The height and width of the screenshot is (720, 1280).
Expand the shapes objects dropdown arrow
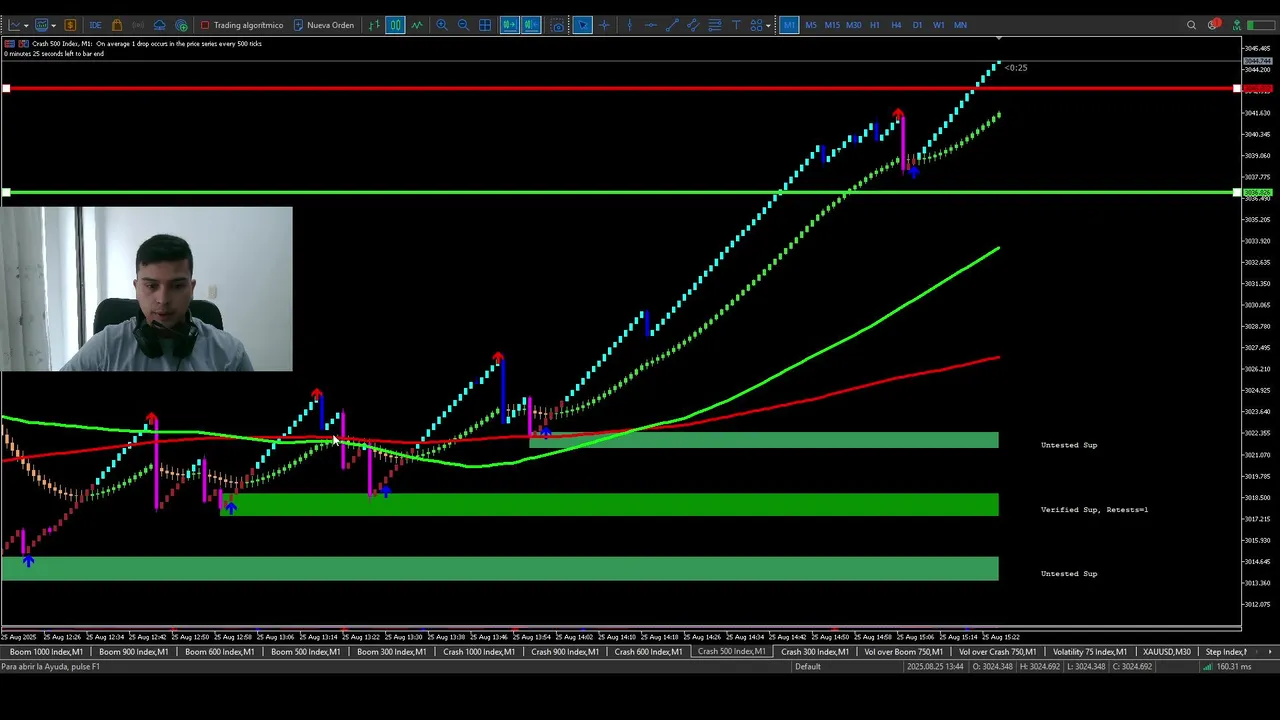(768, 25)
